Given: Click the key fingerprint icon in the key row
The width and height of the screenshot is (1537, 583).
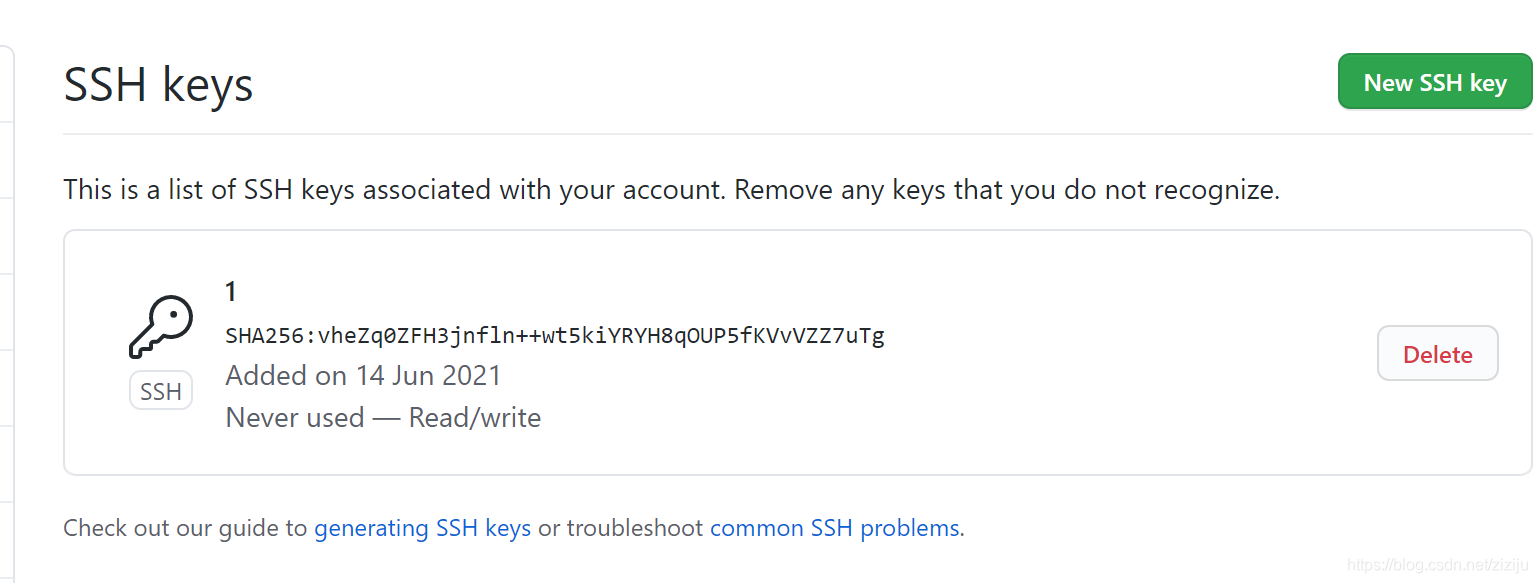Looking at the screenshot, I should coord(161,328).
